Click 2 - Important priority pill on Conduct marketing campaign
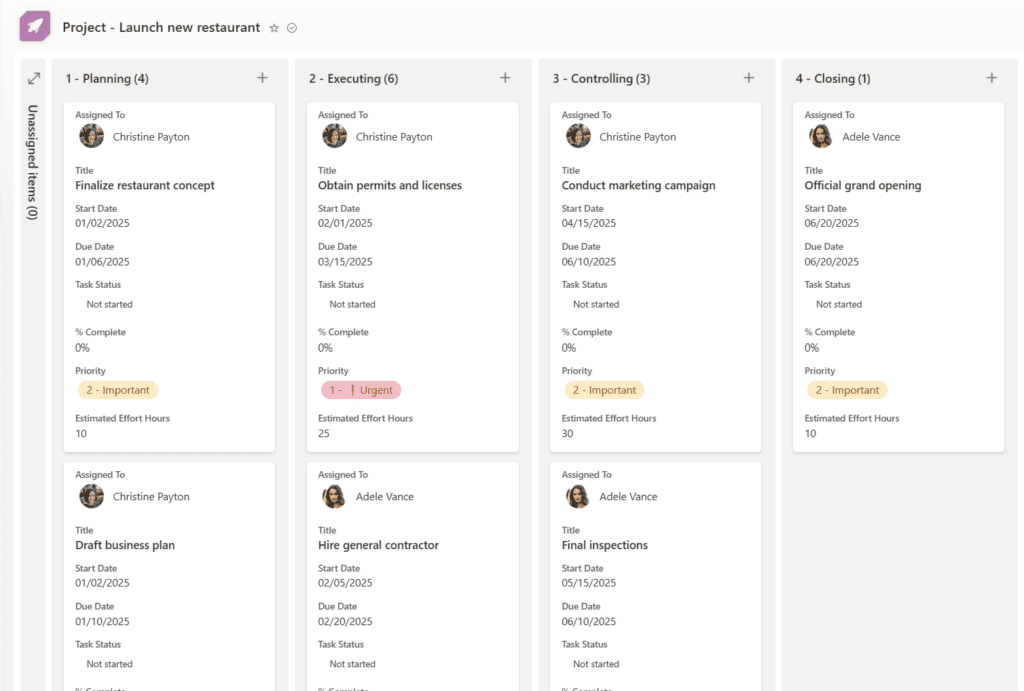 click(x=604, y=390)
